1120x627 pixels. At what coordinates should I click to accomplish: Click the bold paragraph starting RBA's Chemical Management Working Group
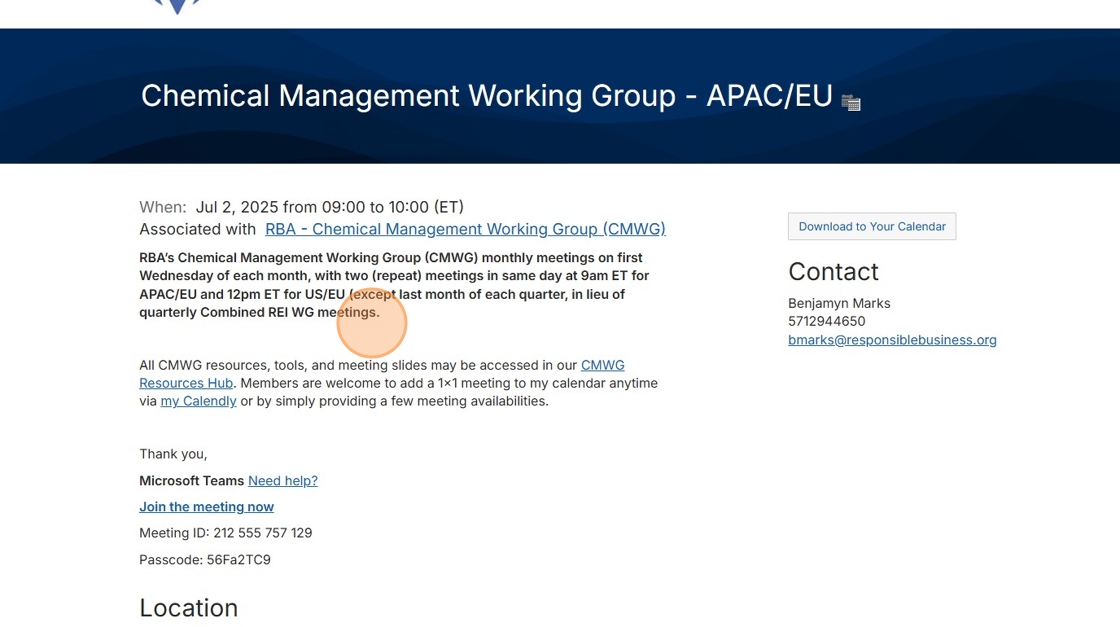[394, 285]
